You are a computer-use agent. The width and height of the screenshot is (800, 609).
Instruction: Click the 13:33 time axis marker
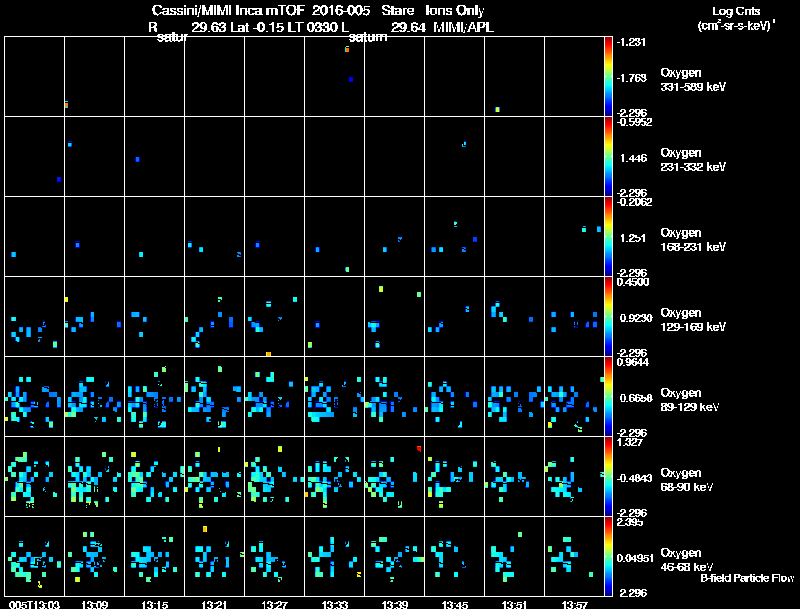pyautogui.click(x=335, y=604)
